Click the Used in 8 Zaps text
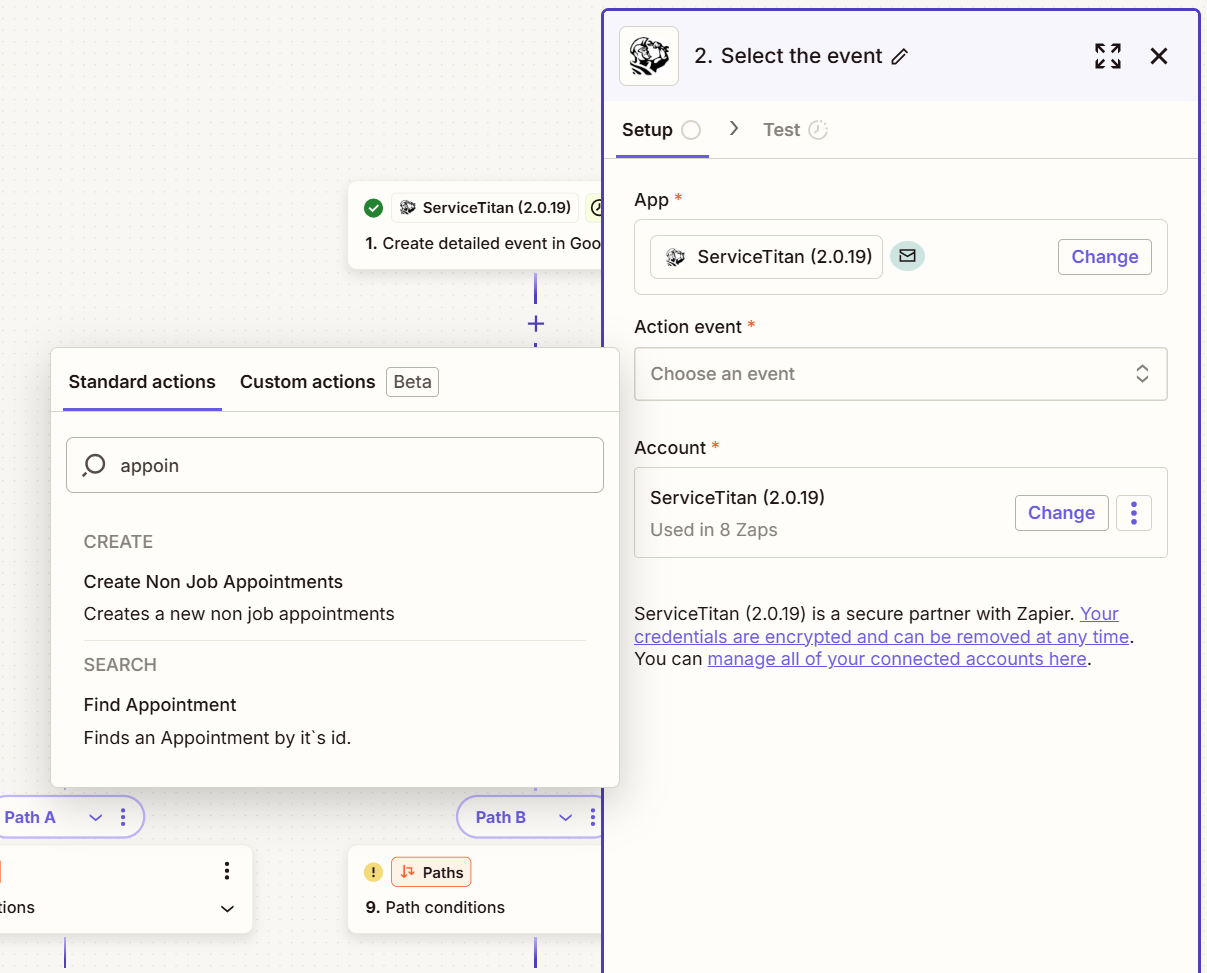Viewport: 1207px width, 973px height. [x=714, y=530]
